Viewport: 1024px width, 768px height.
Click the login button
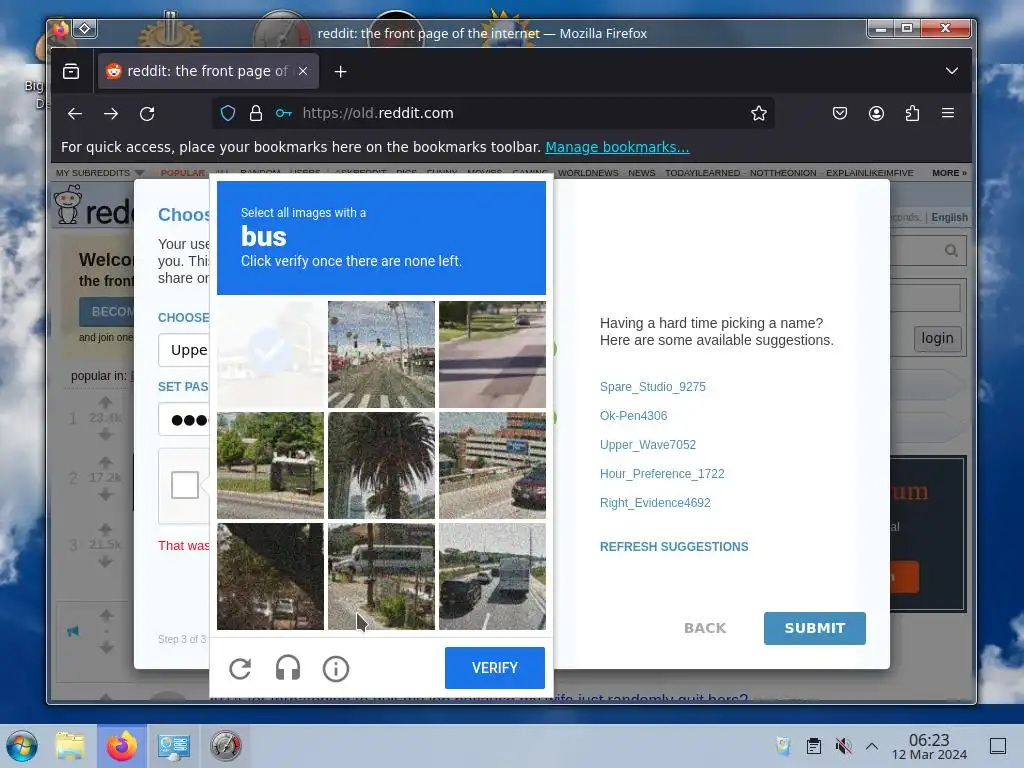[937, 338]
